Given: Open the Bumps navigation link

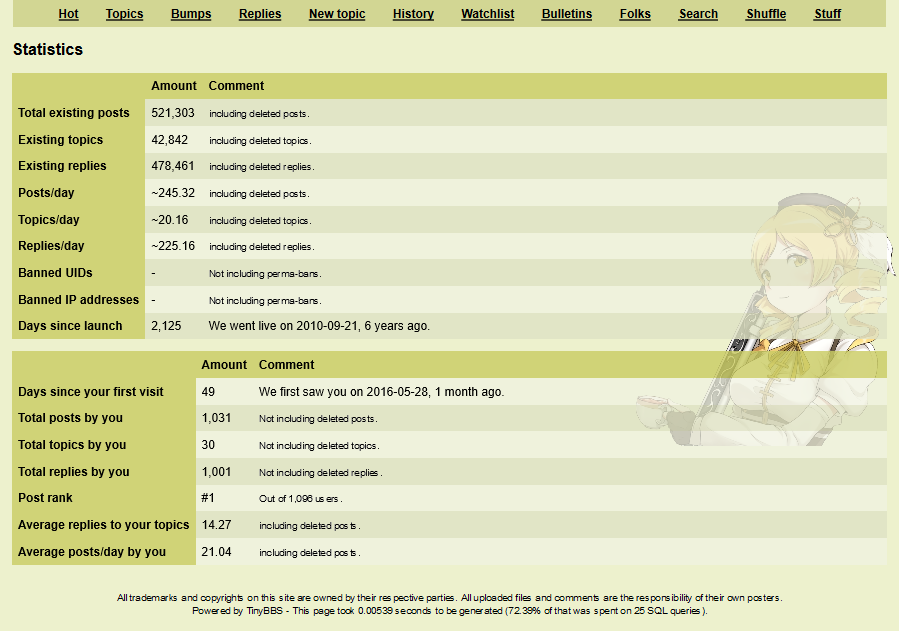Looking at the screenshot, I should tap(191, 14).
